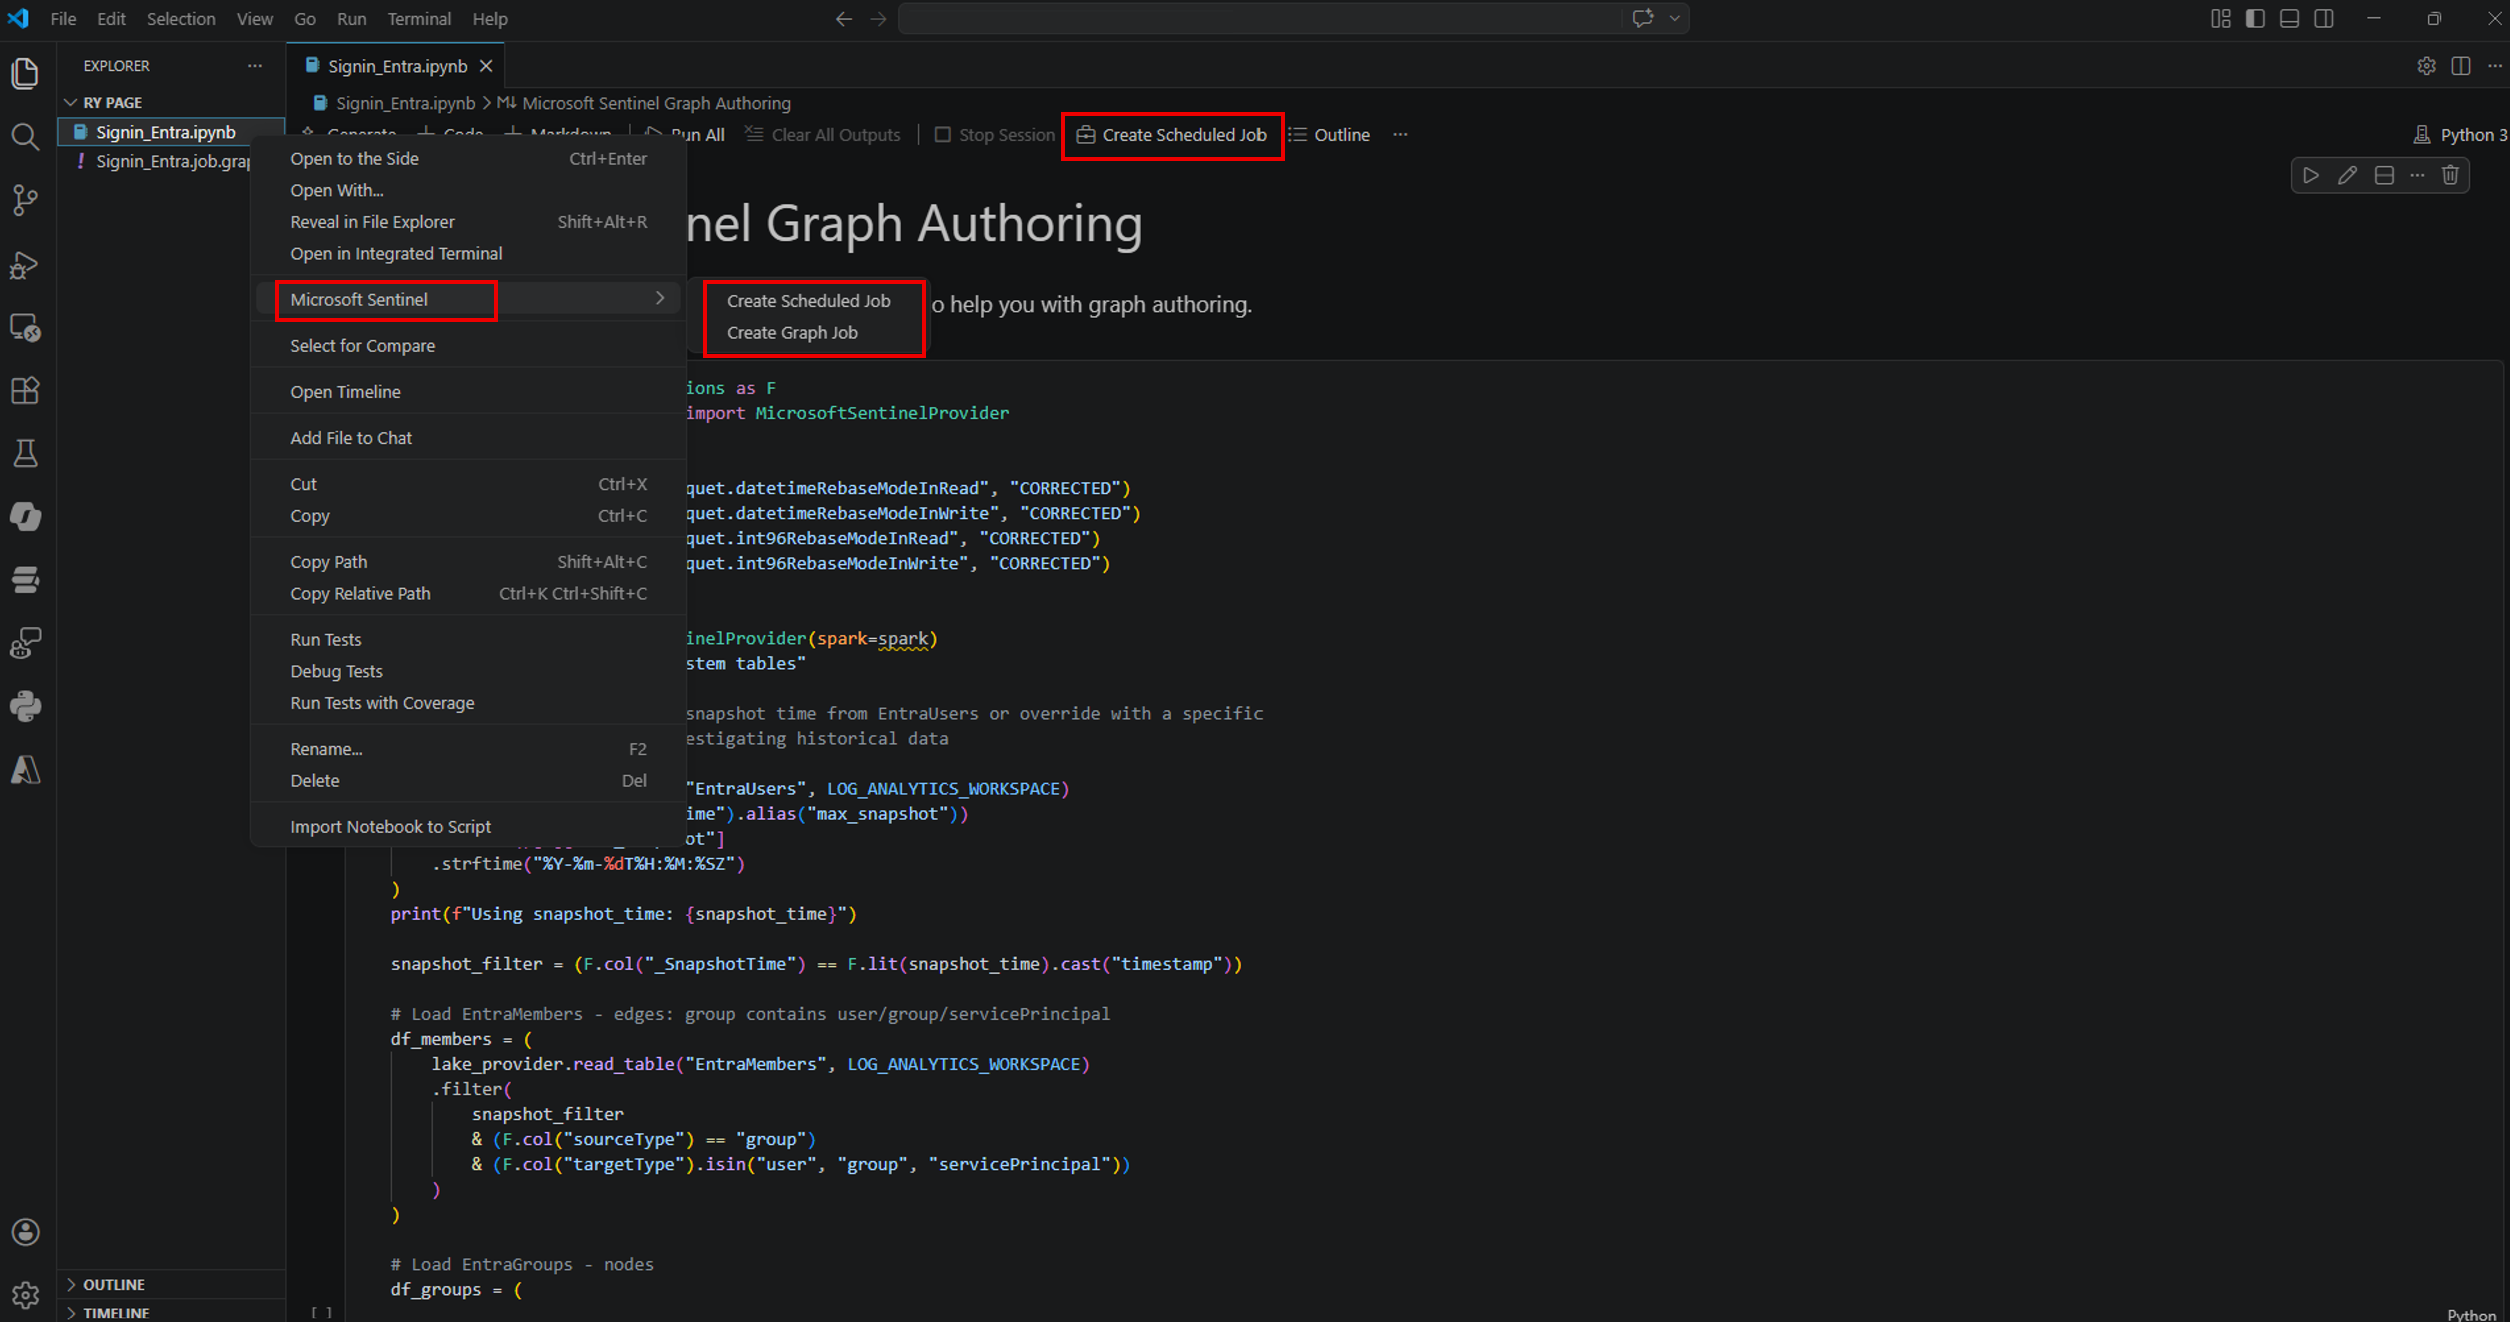Open the Azure sidebar icon
Viewport: 2510px width, 1322px height.
click(x=25, y=770)
